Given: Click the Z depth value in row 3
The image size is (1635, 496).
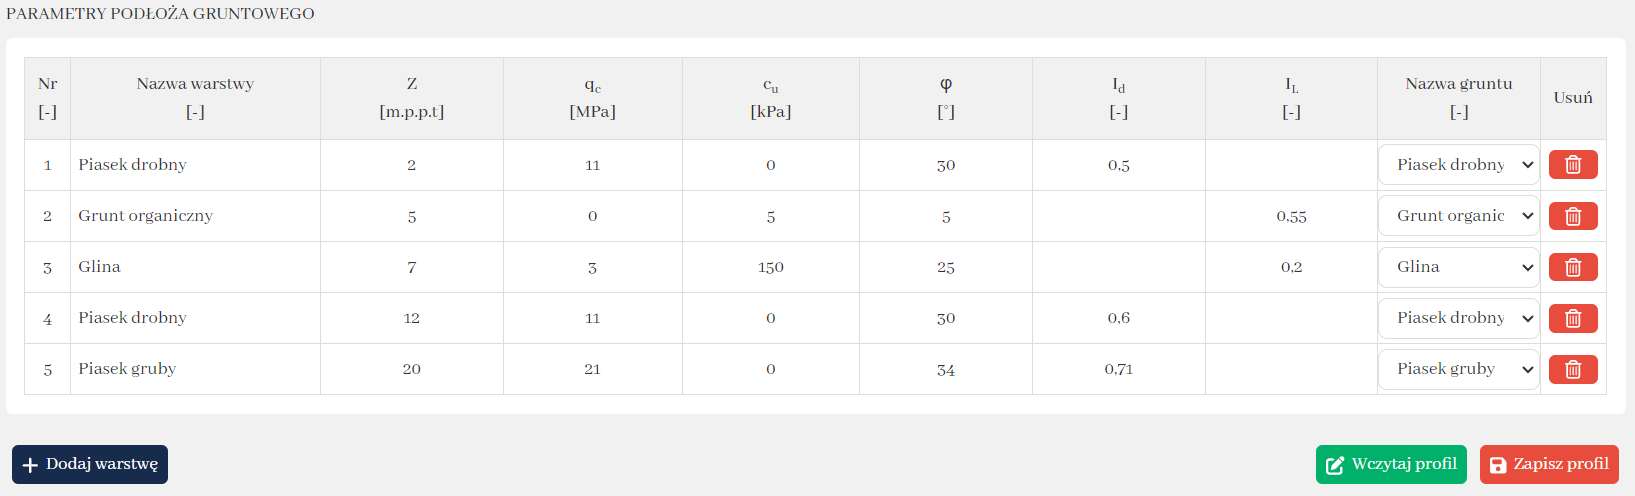Looking at the screenshot, I should (x=412, y=267).
